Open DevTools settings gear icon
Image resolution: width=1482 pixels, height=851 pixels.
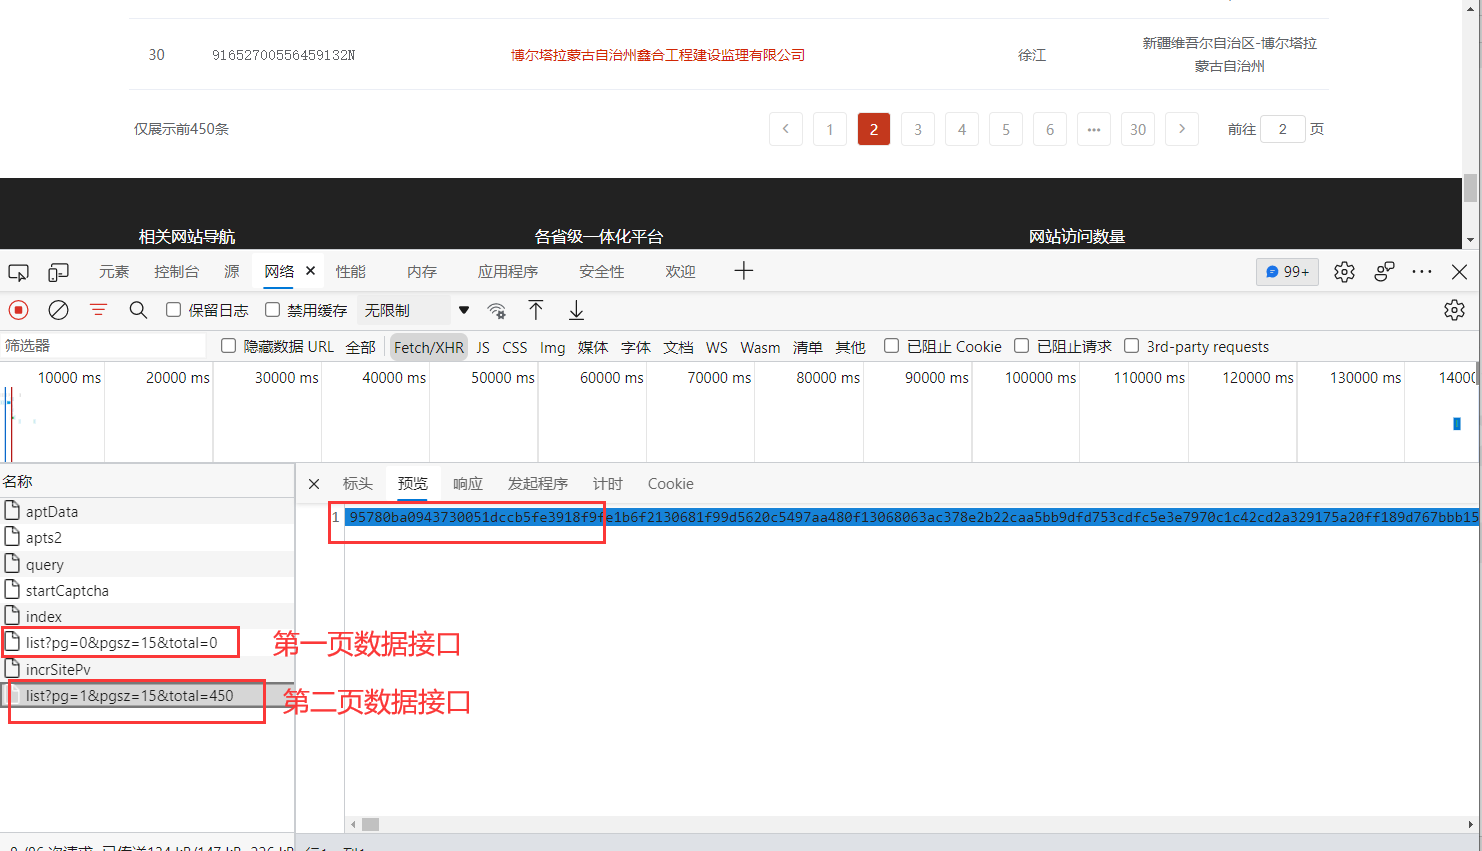pyautogui.click(x=1344, y=272)
